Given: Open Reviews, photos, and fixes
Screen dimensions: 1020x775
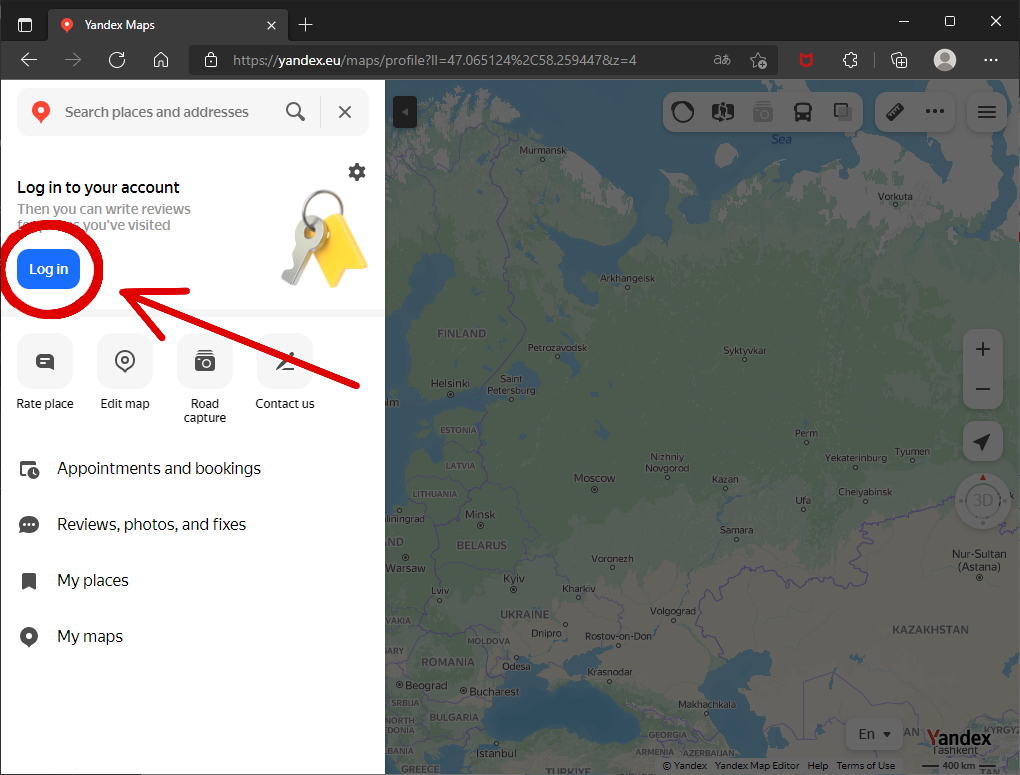Looking at the screenshot, I should coord(193,524).
